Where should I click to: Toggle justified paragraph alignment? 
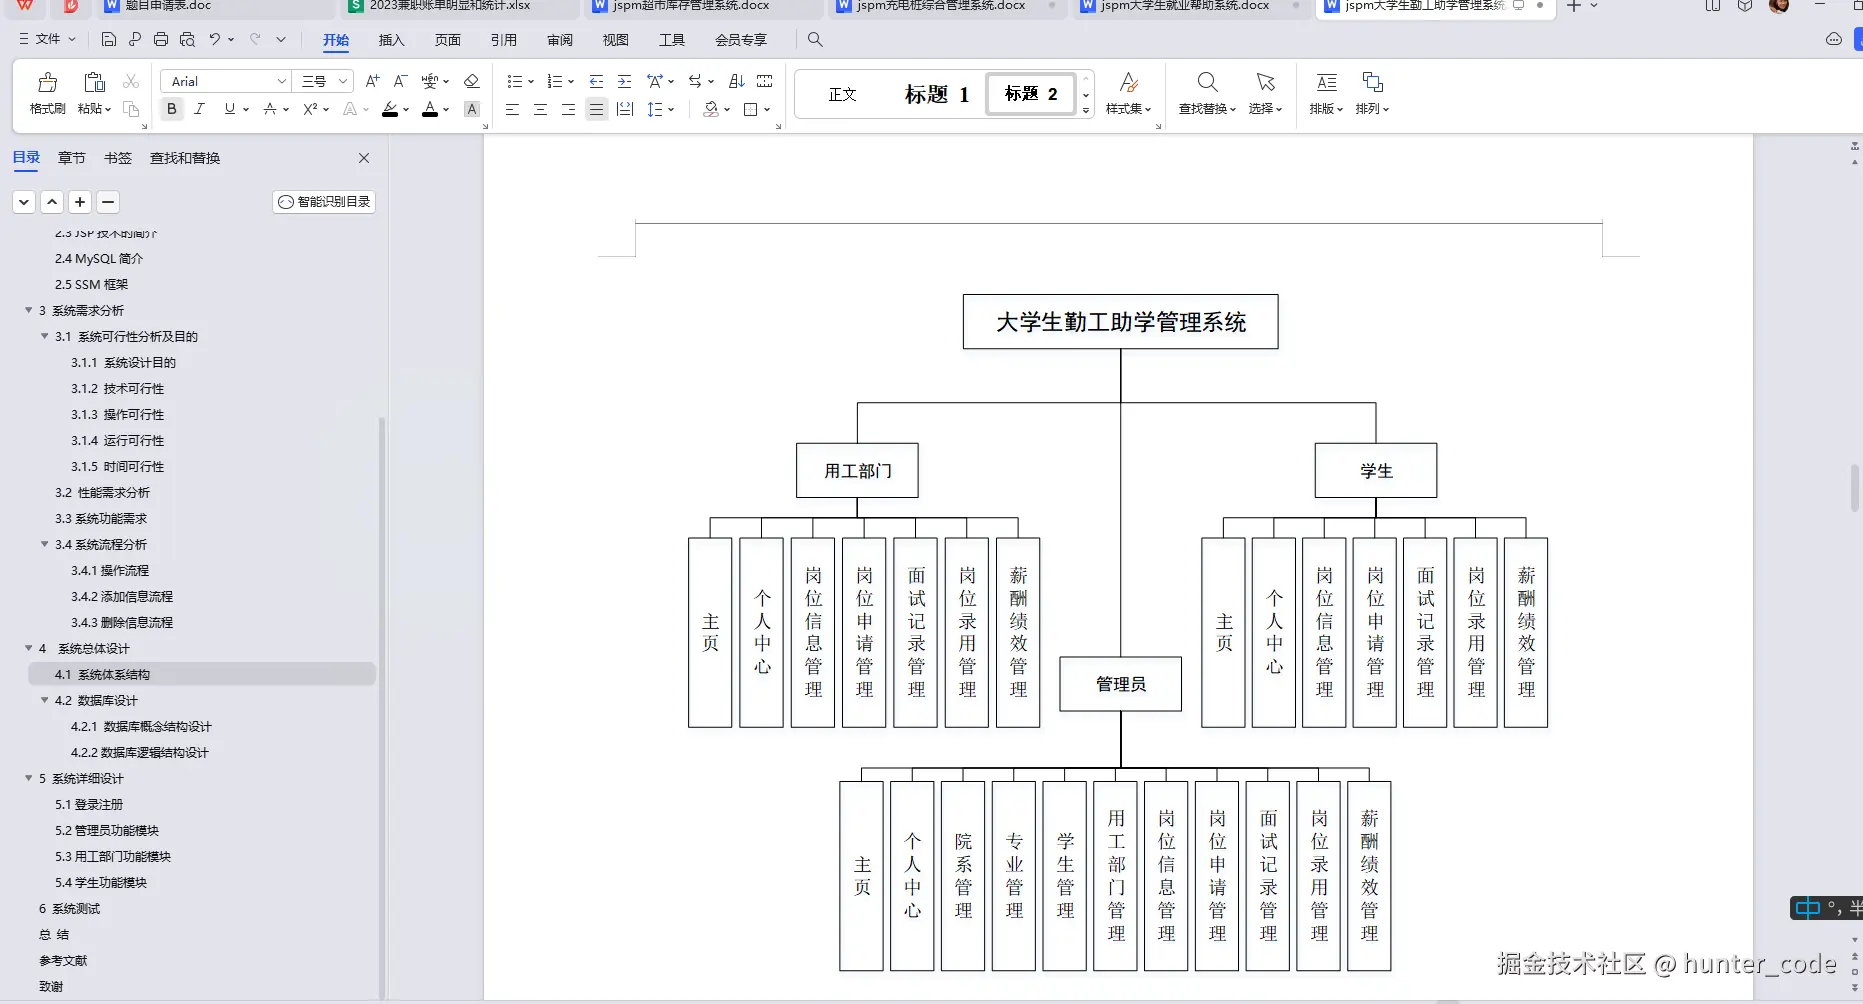[596, 109]
